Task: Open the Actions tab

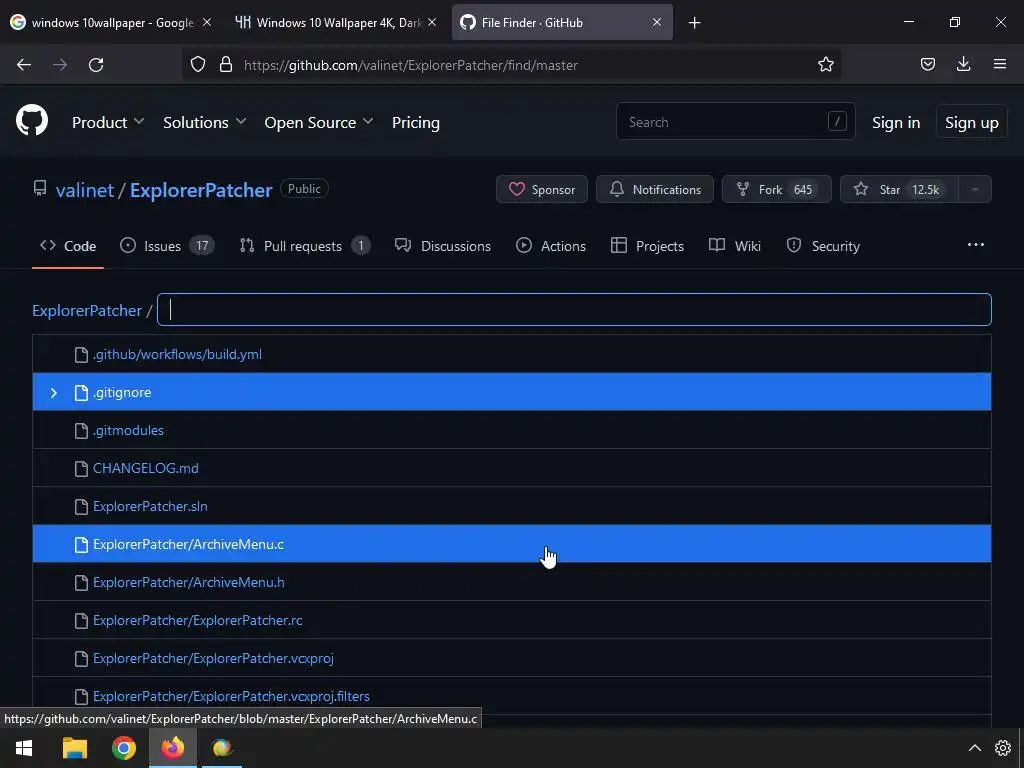Action: (551, 246)
